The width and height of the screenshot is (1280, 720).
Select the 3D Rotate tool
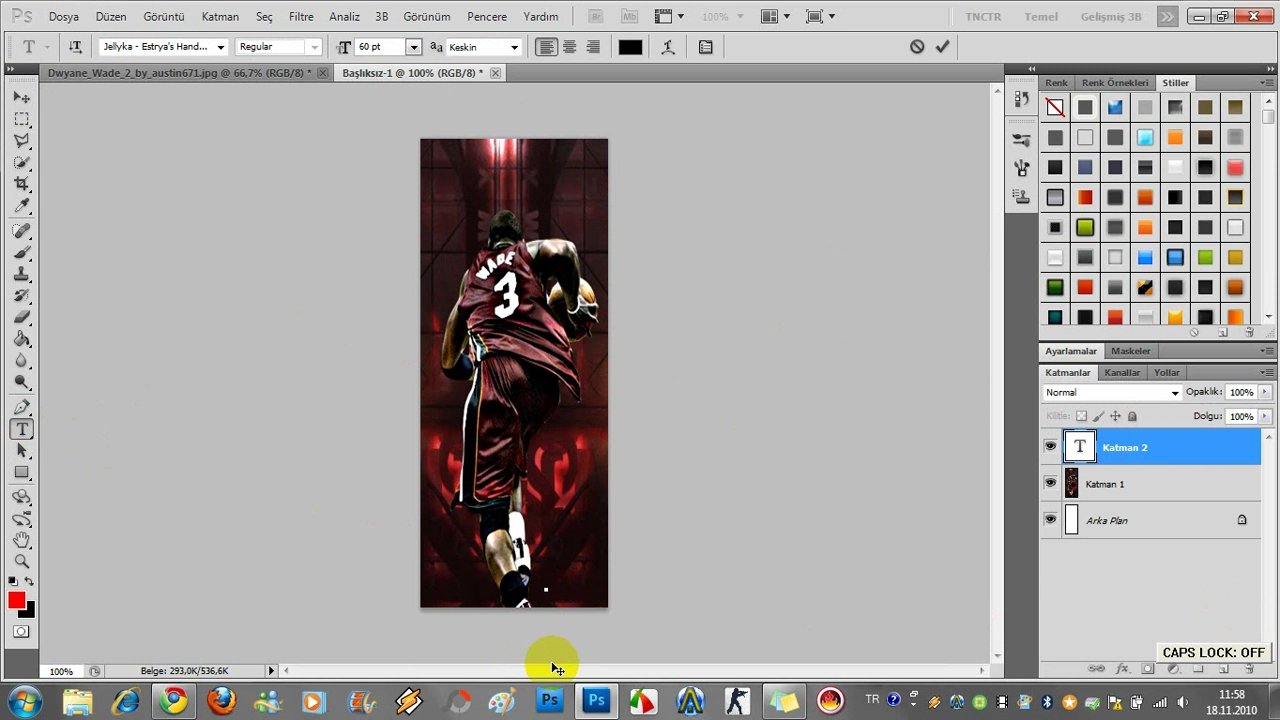22,497
